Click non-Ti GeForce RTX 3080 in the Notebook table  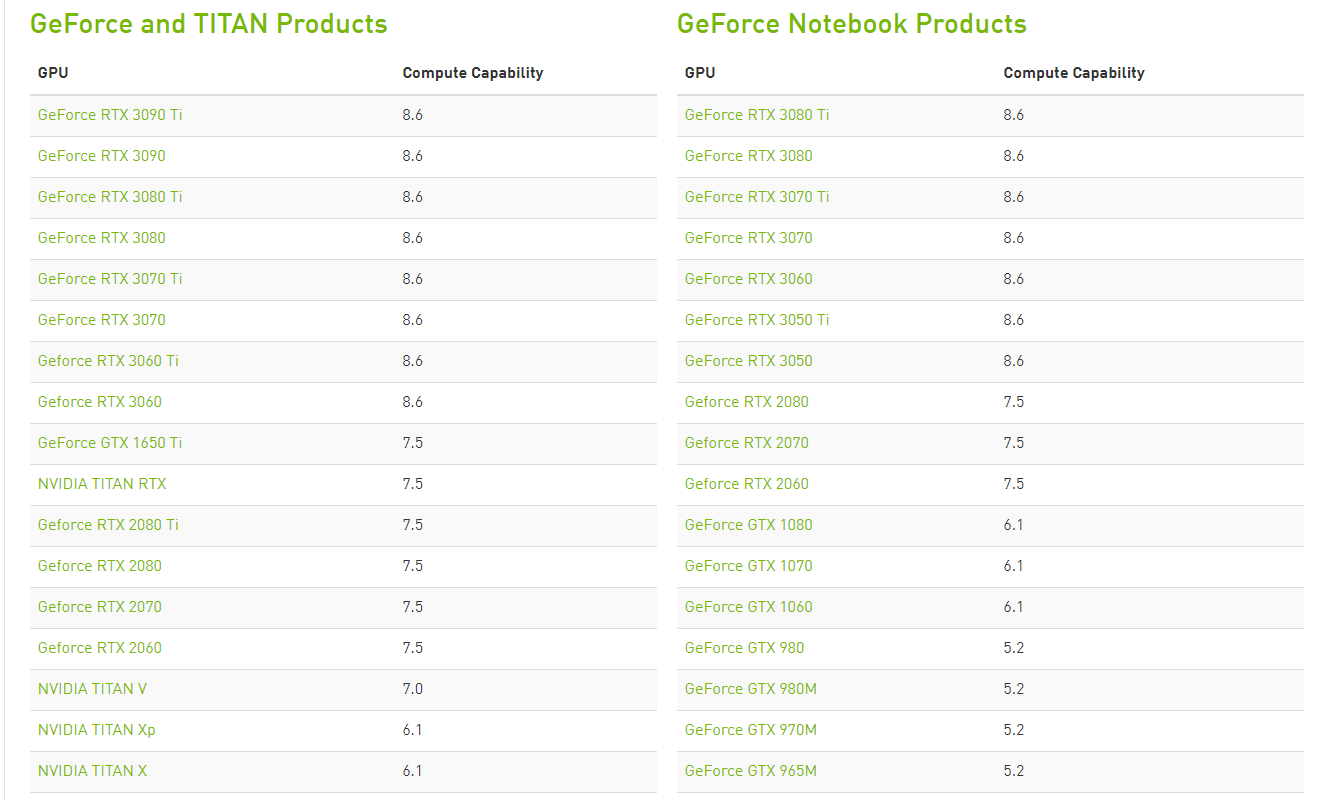coord(749,156)
